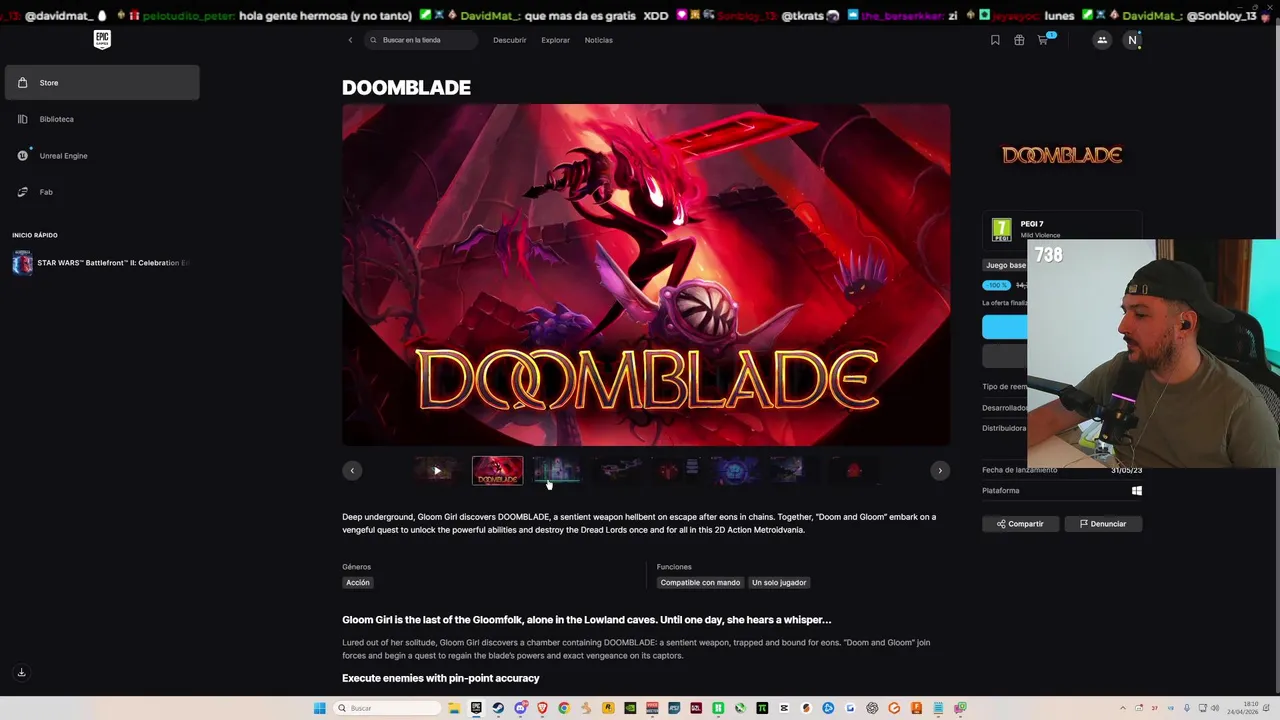Select the screenshot thumbnail under the cursor
Viewport: 1280px width, 720px height.
(x=557, y=470)
